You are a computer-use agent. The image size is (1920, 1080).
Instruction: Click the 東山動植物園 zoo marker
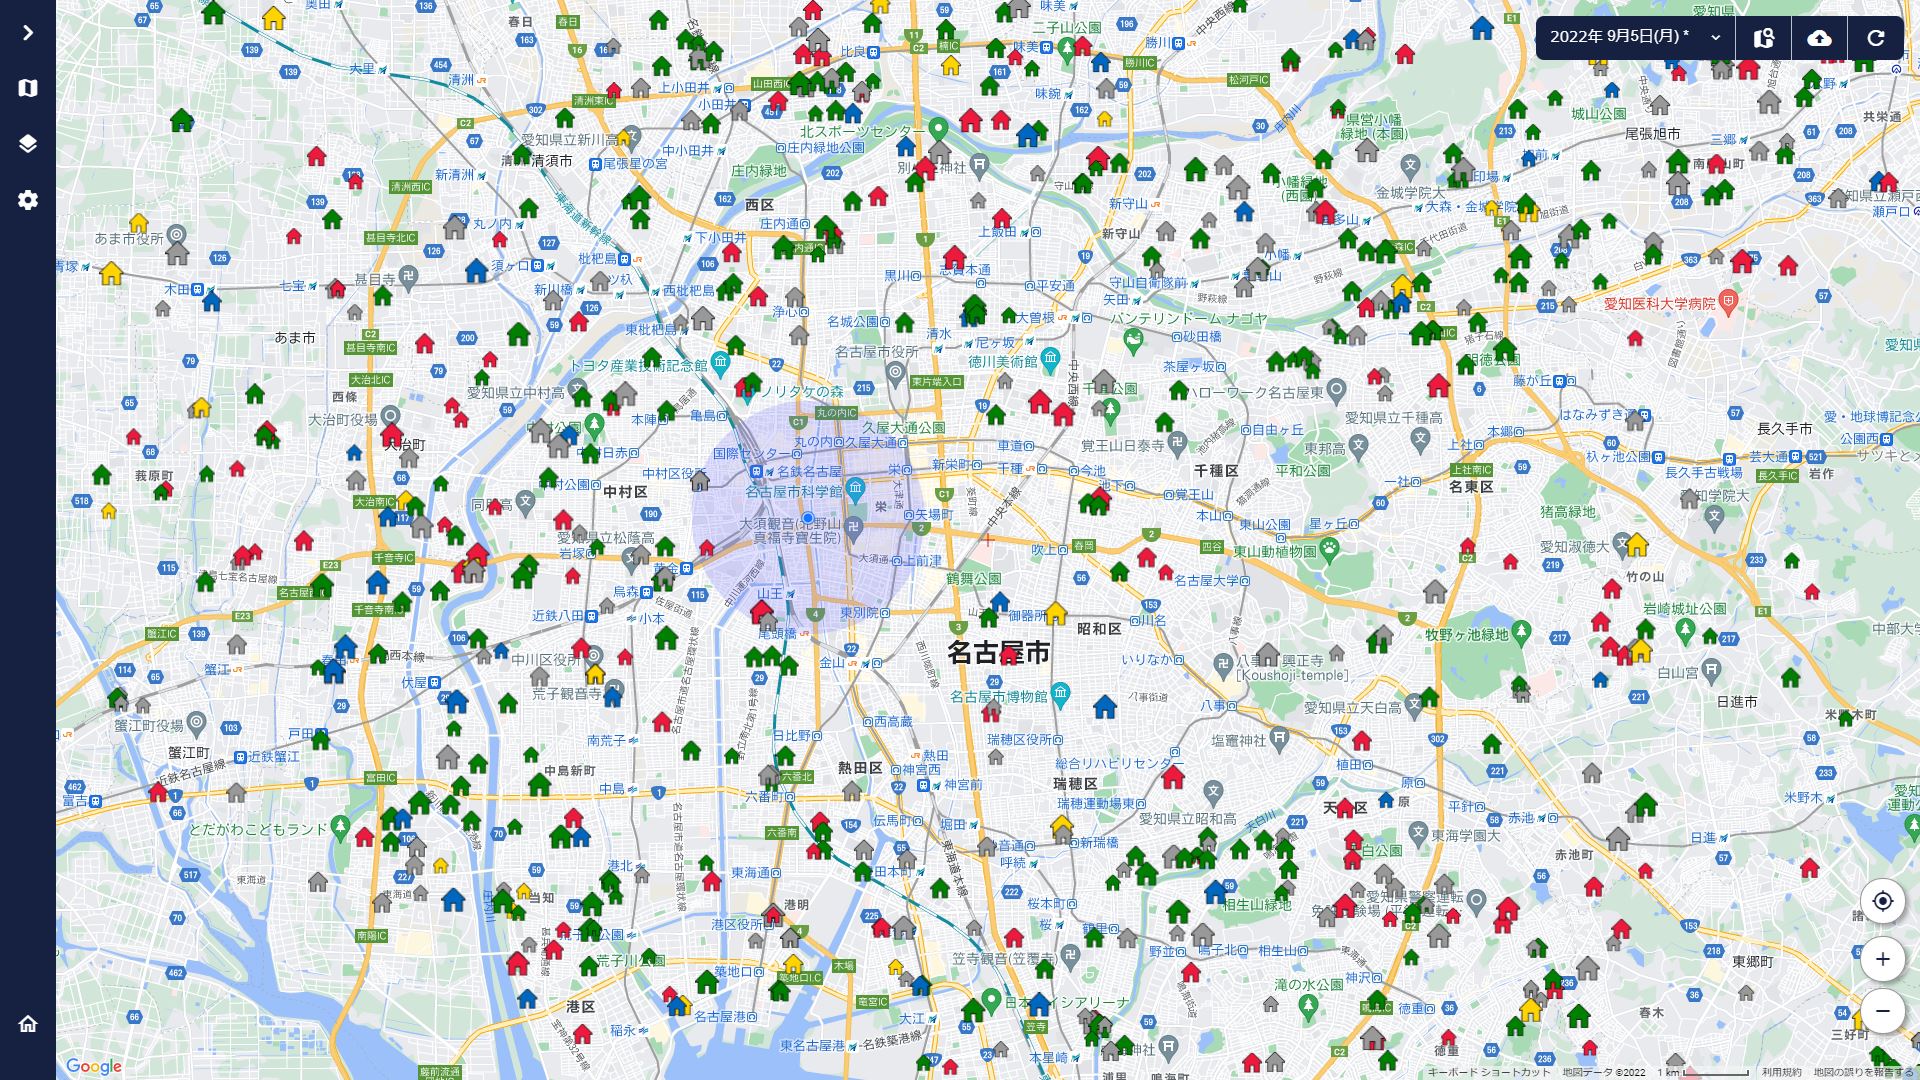click(x=1329, y=548)
